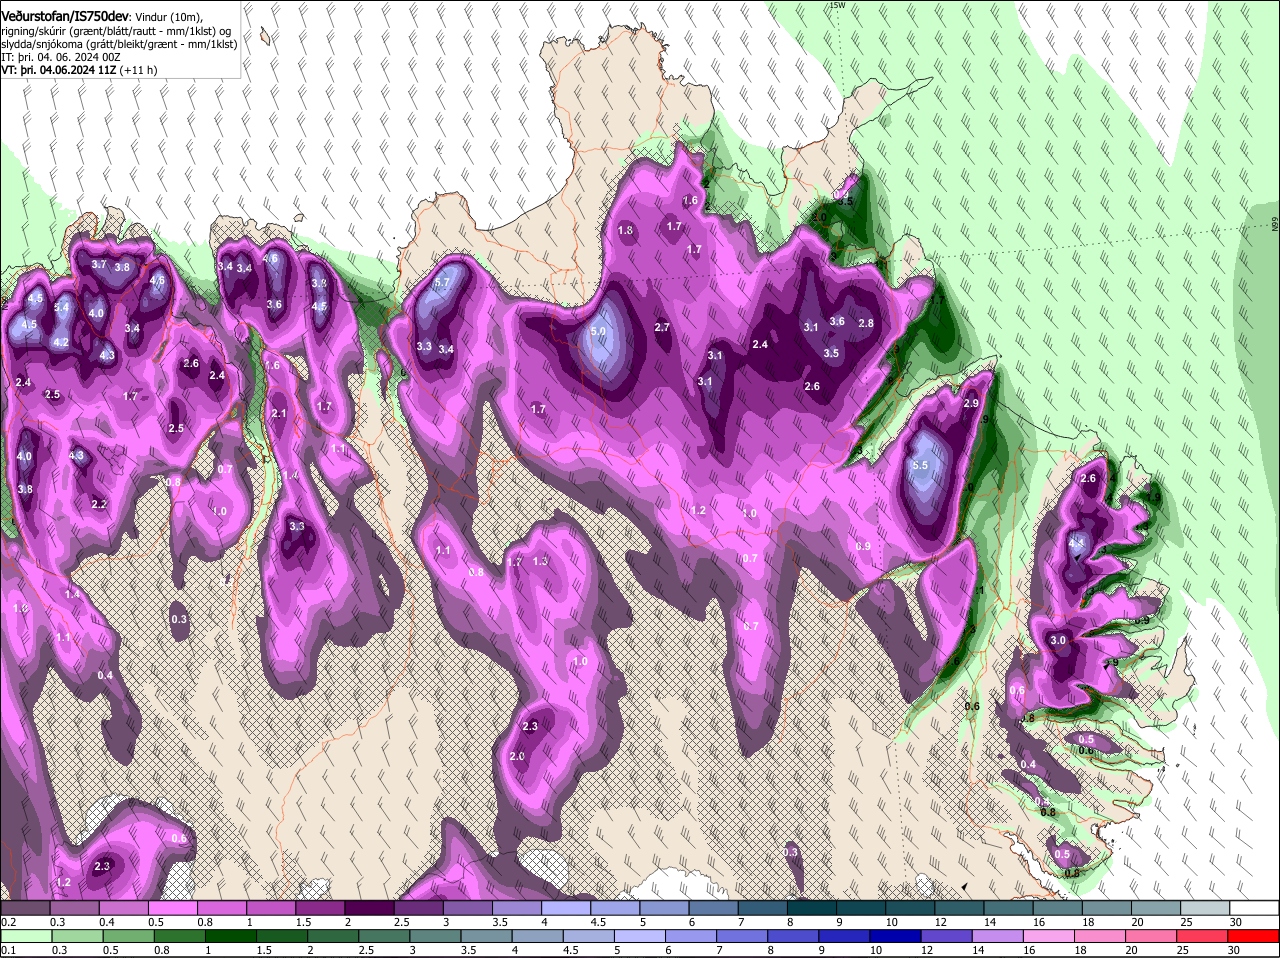Click the 2.9 precipitation value on the map
This screenshot has width=1280, height=958.
pyautogui.click(x=971, y=404)
